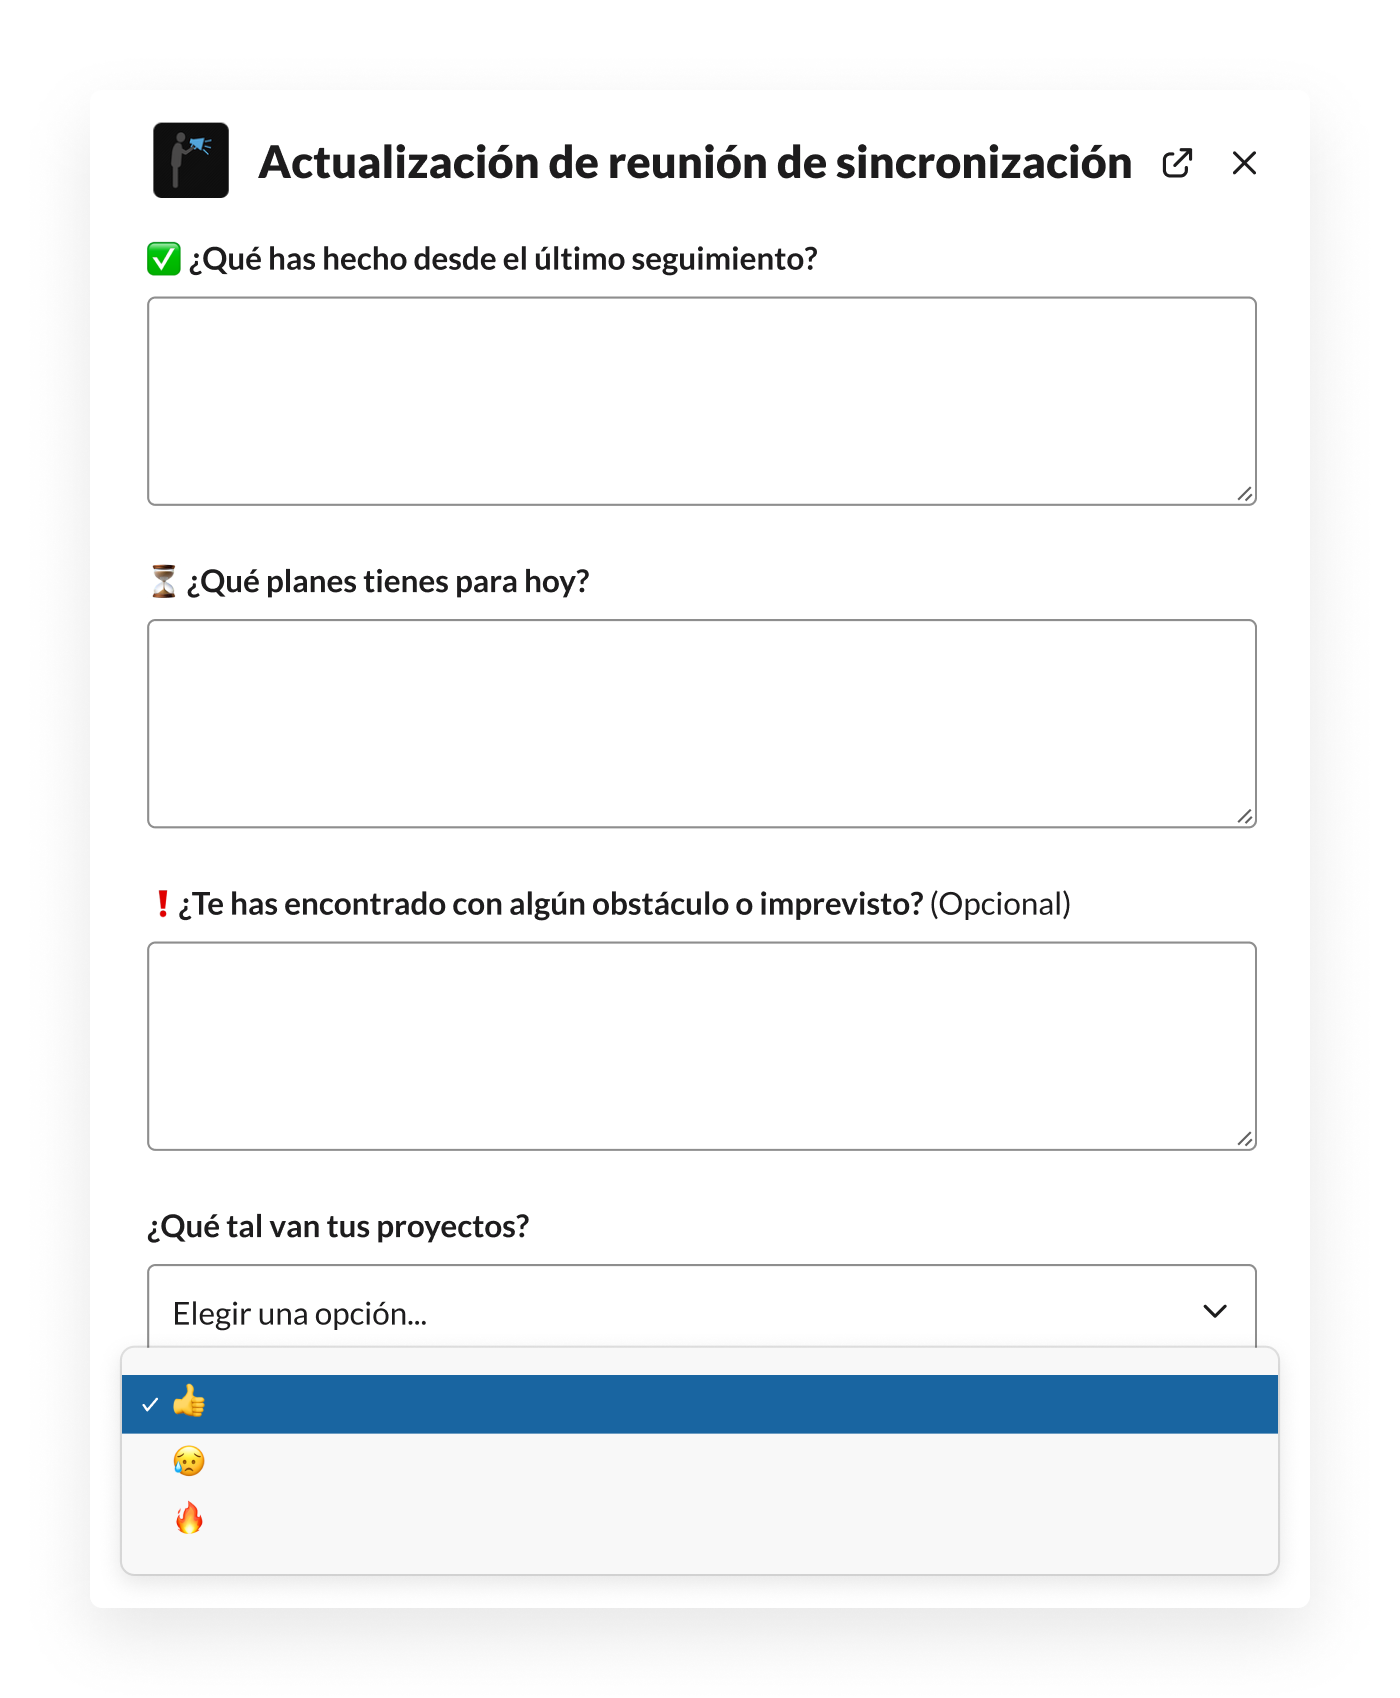The image size is (1400, 1698).
Task: Focus the obstacles text area marked Opcional
Action: pyautogui.click(x=702, y=1046)
